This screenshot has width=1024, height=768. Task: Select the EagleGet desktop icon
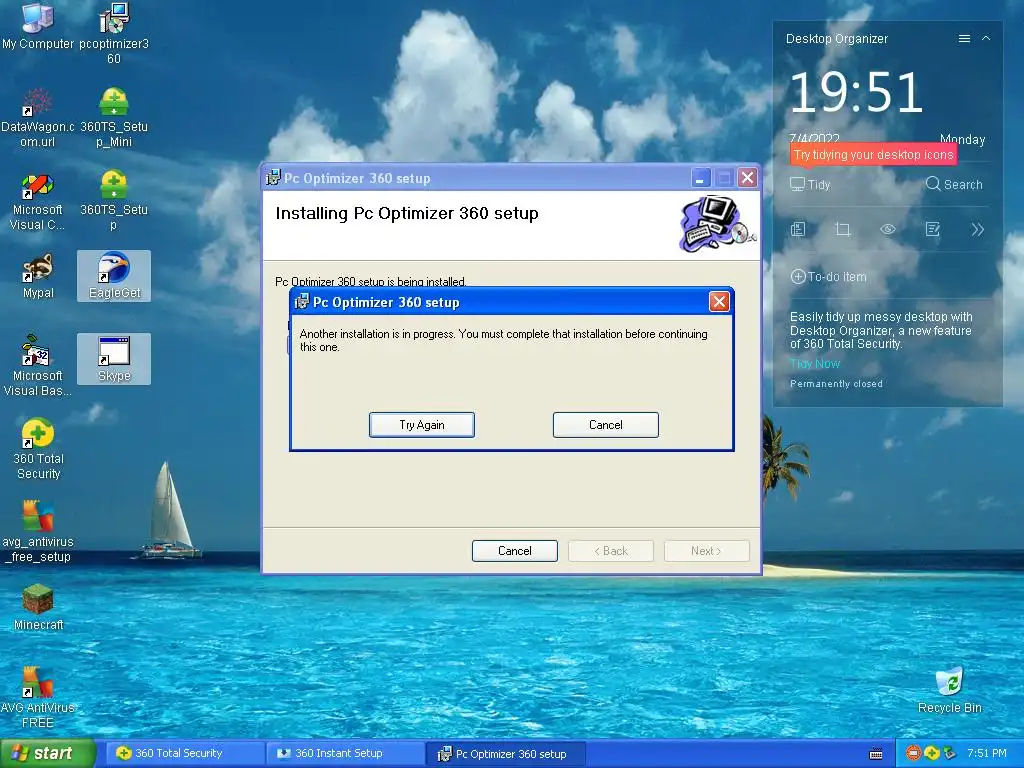point(114,276)
